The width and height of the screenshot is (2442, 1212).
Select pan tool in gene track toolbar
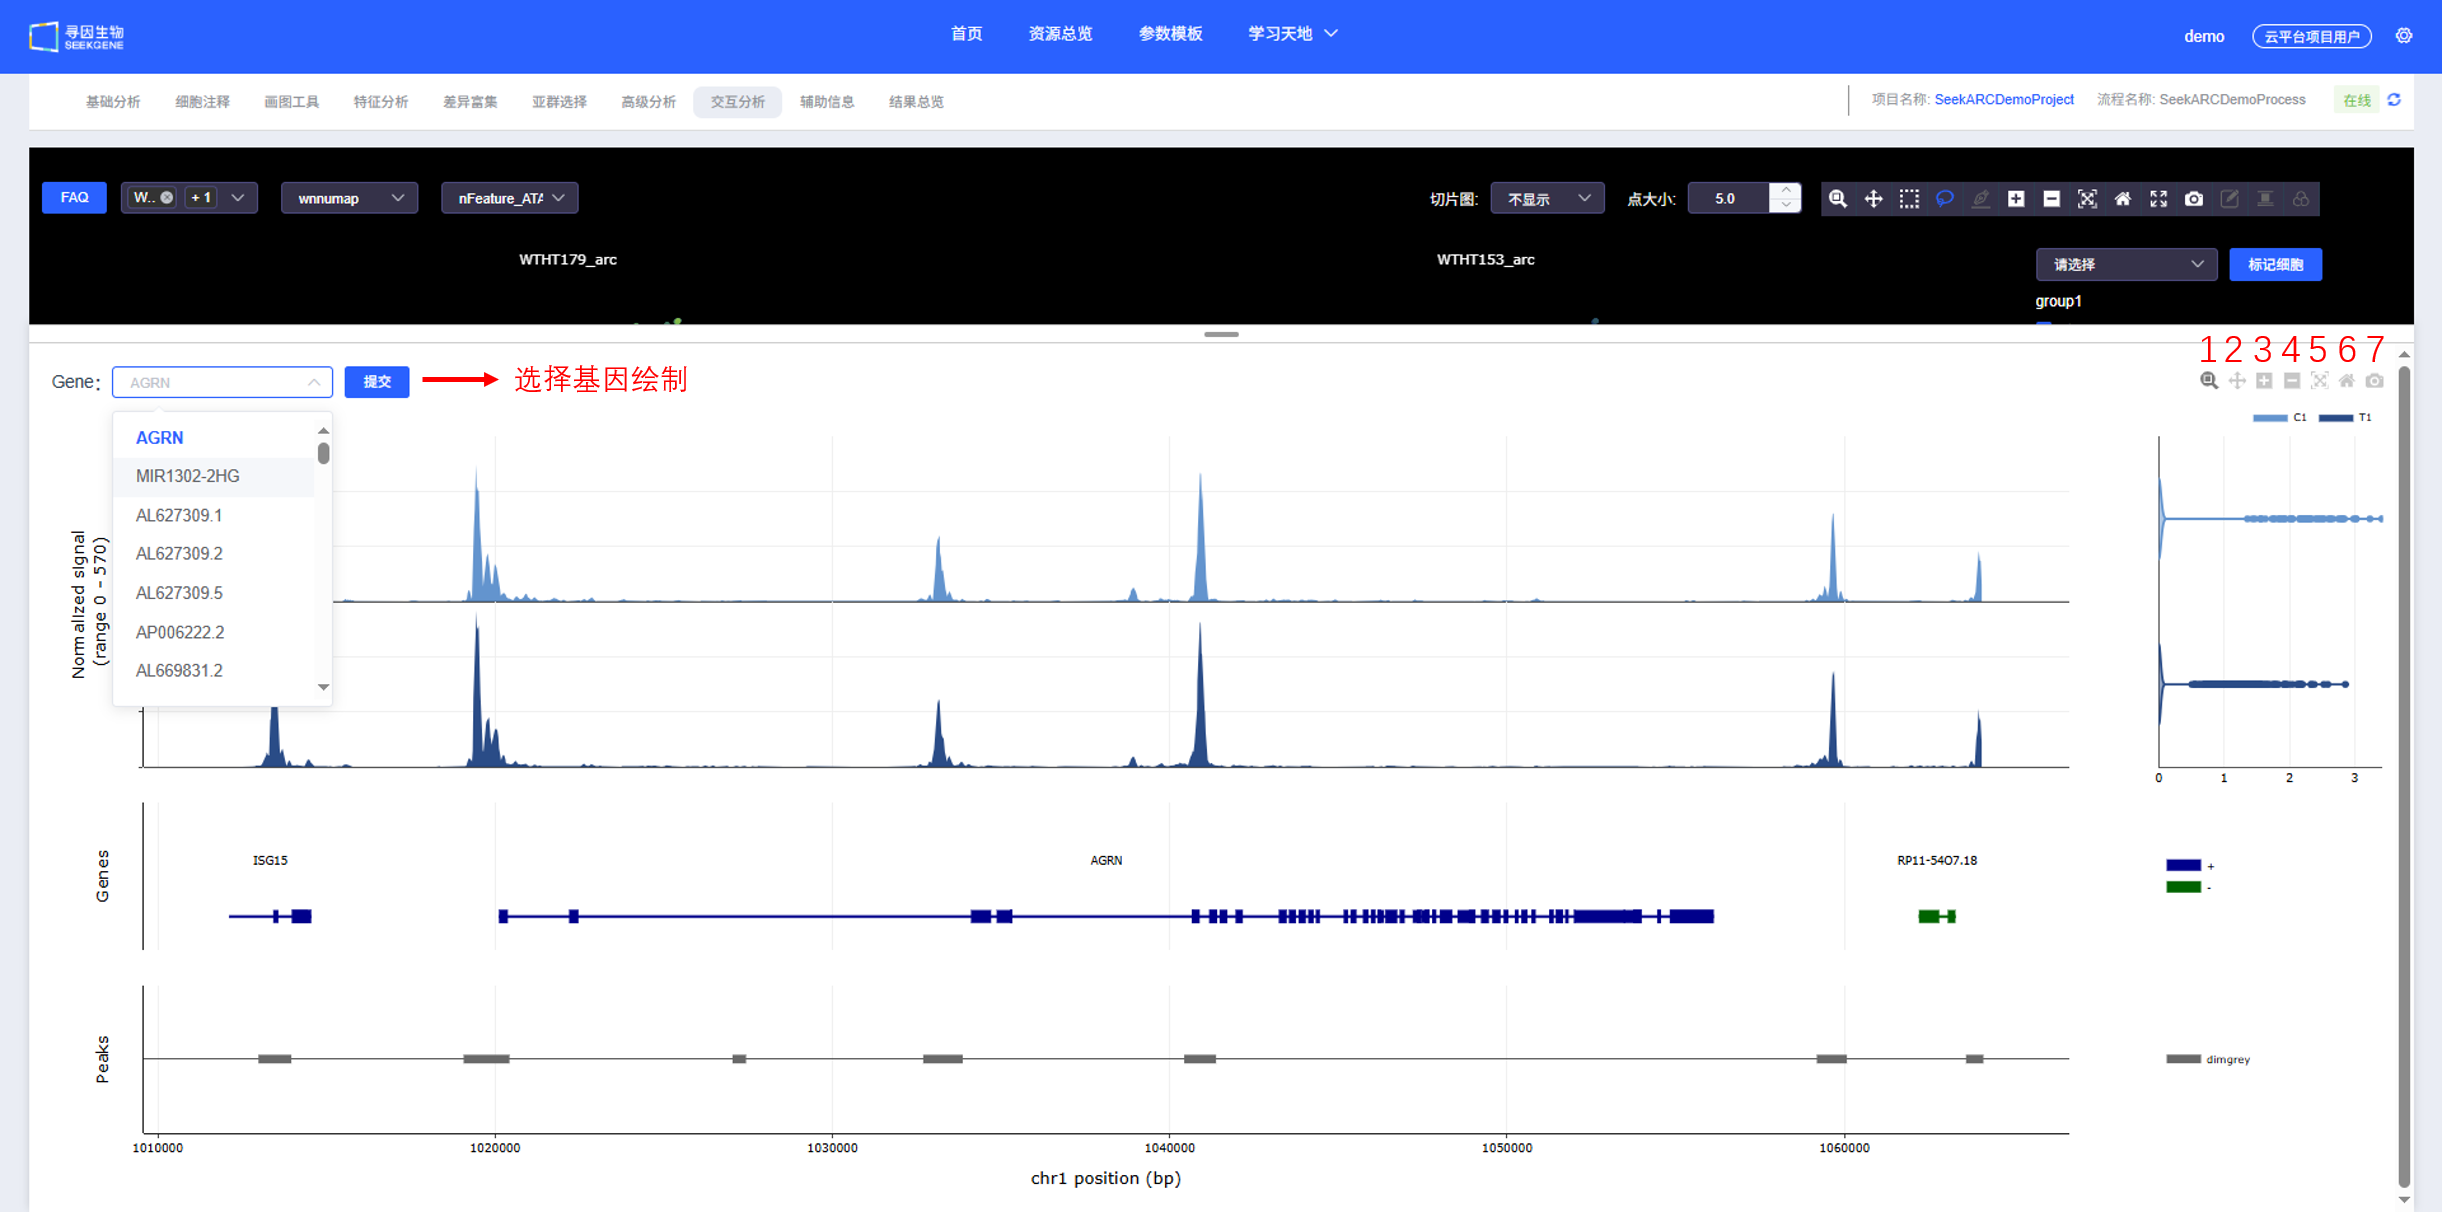2237,381
